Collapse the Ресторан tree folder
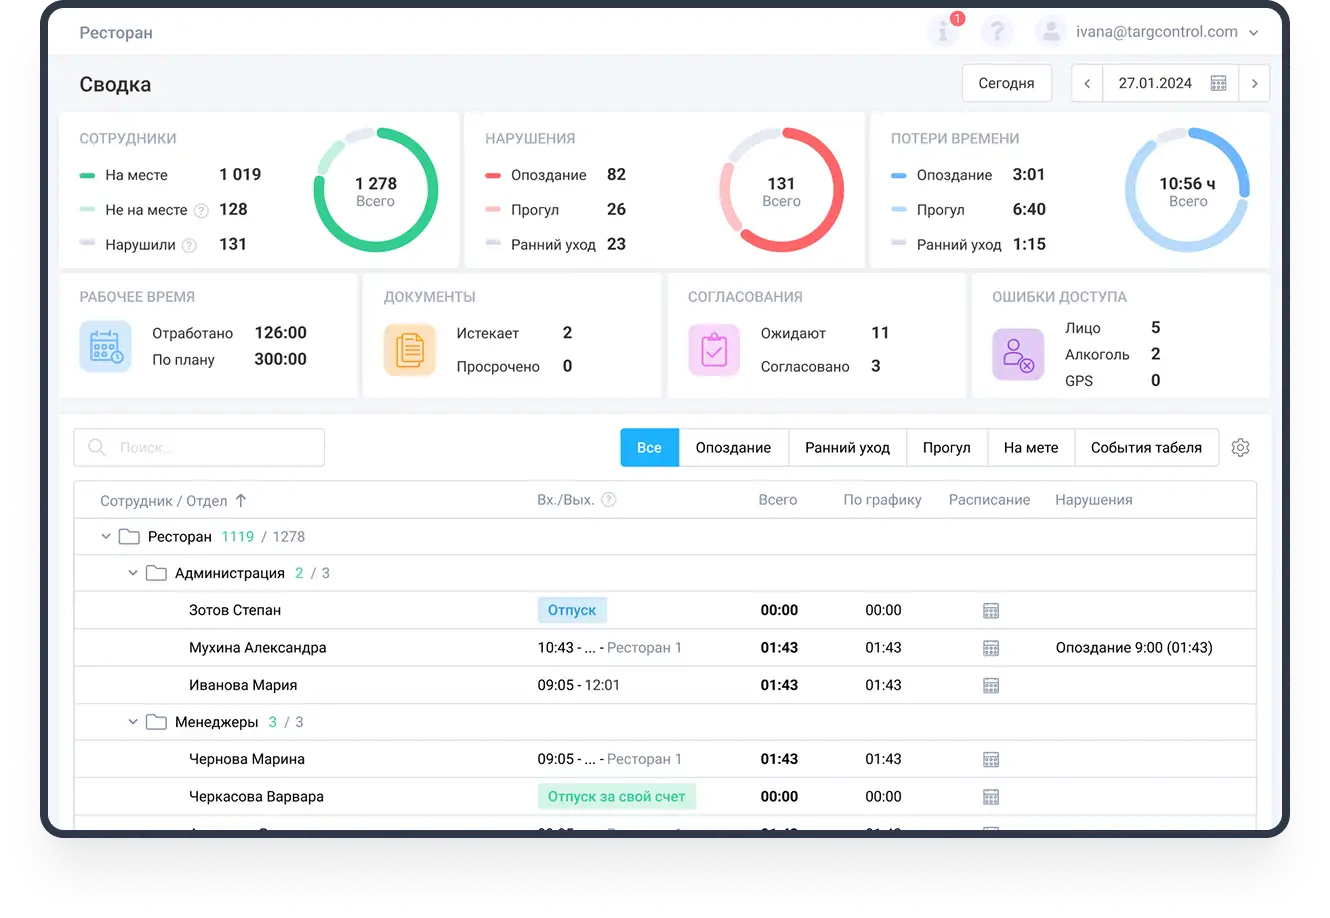This screenshot has height=918, width=1330. click(106, 536)
